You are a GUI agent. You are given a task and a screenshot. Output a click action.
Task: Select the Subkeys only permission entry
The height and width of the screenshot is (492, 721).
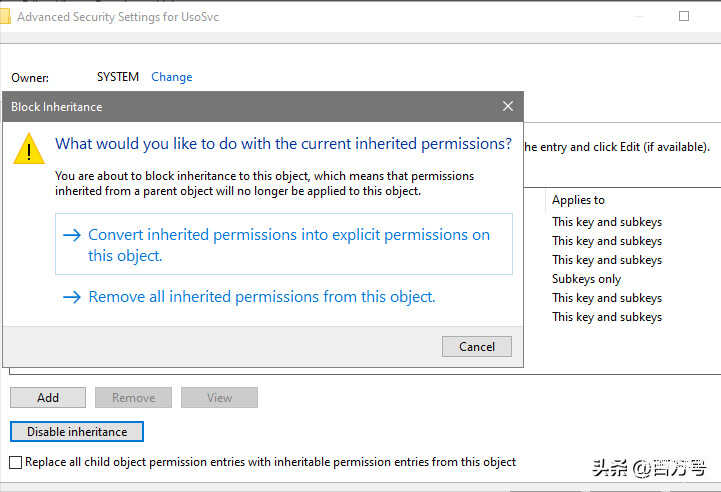pos(586,279)
